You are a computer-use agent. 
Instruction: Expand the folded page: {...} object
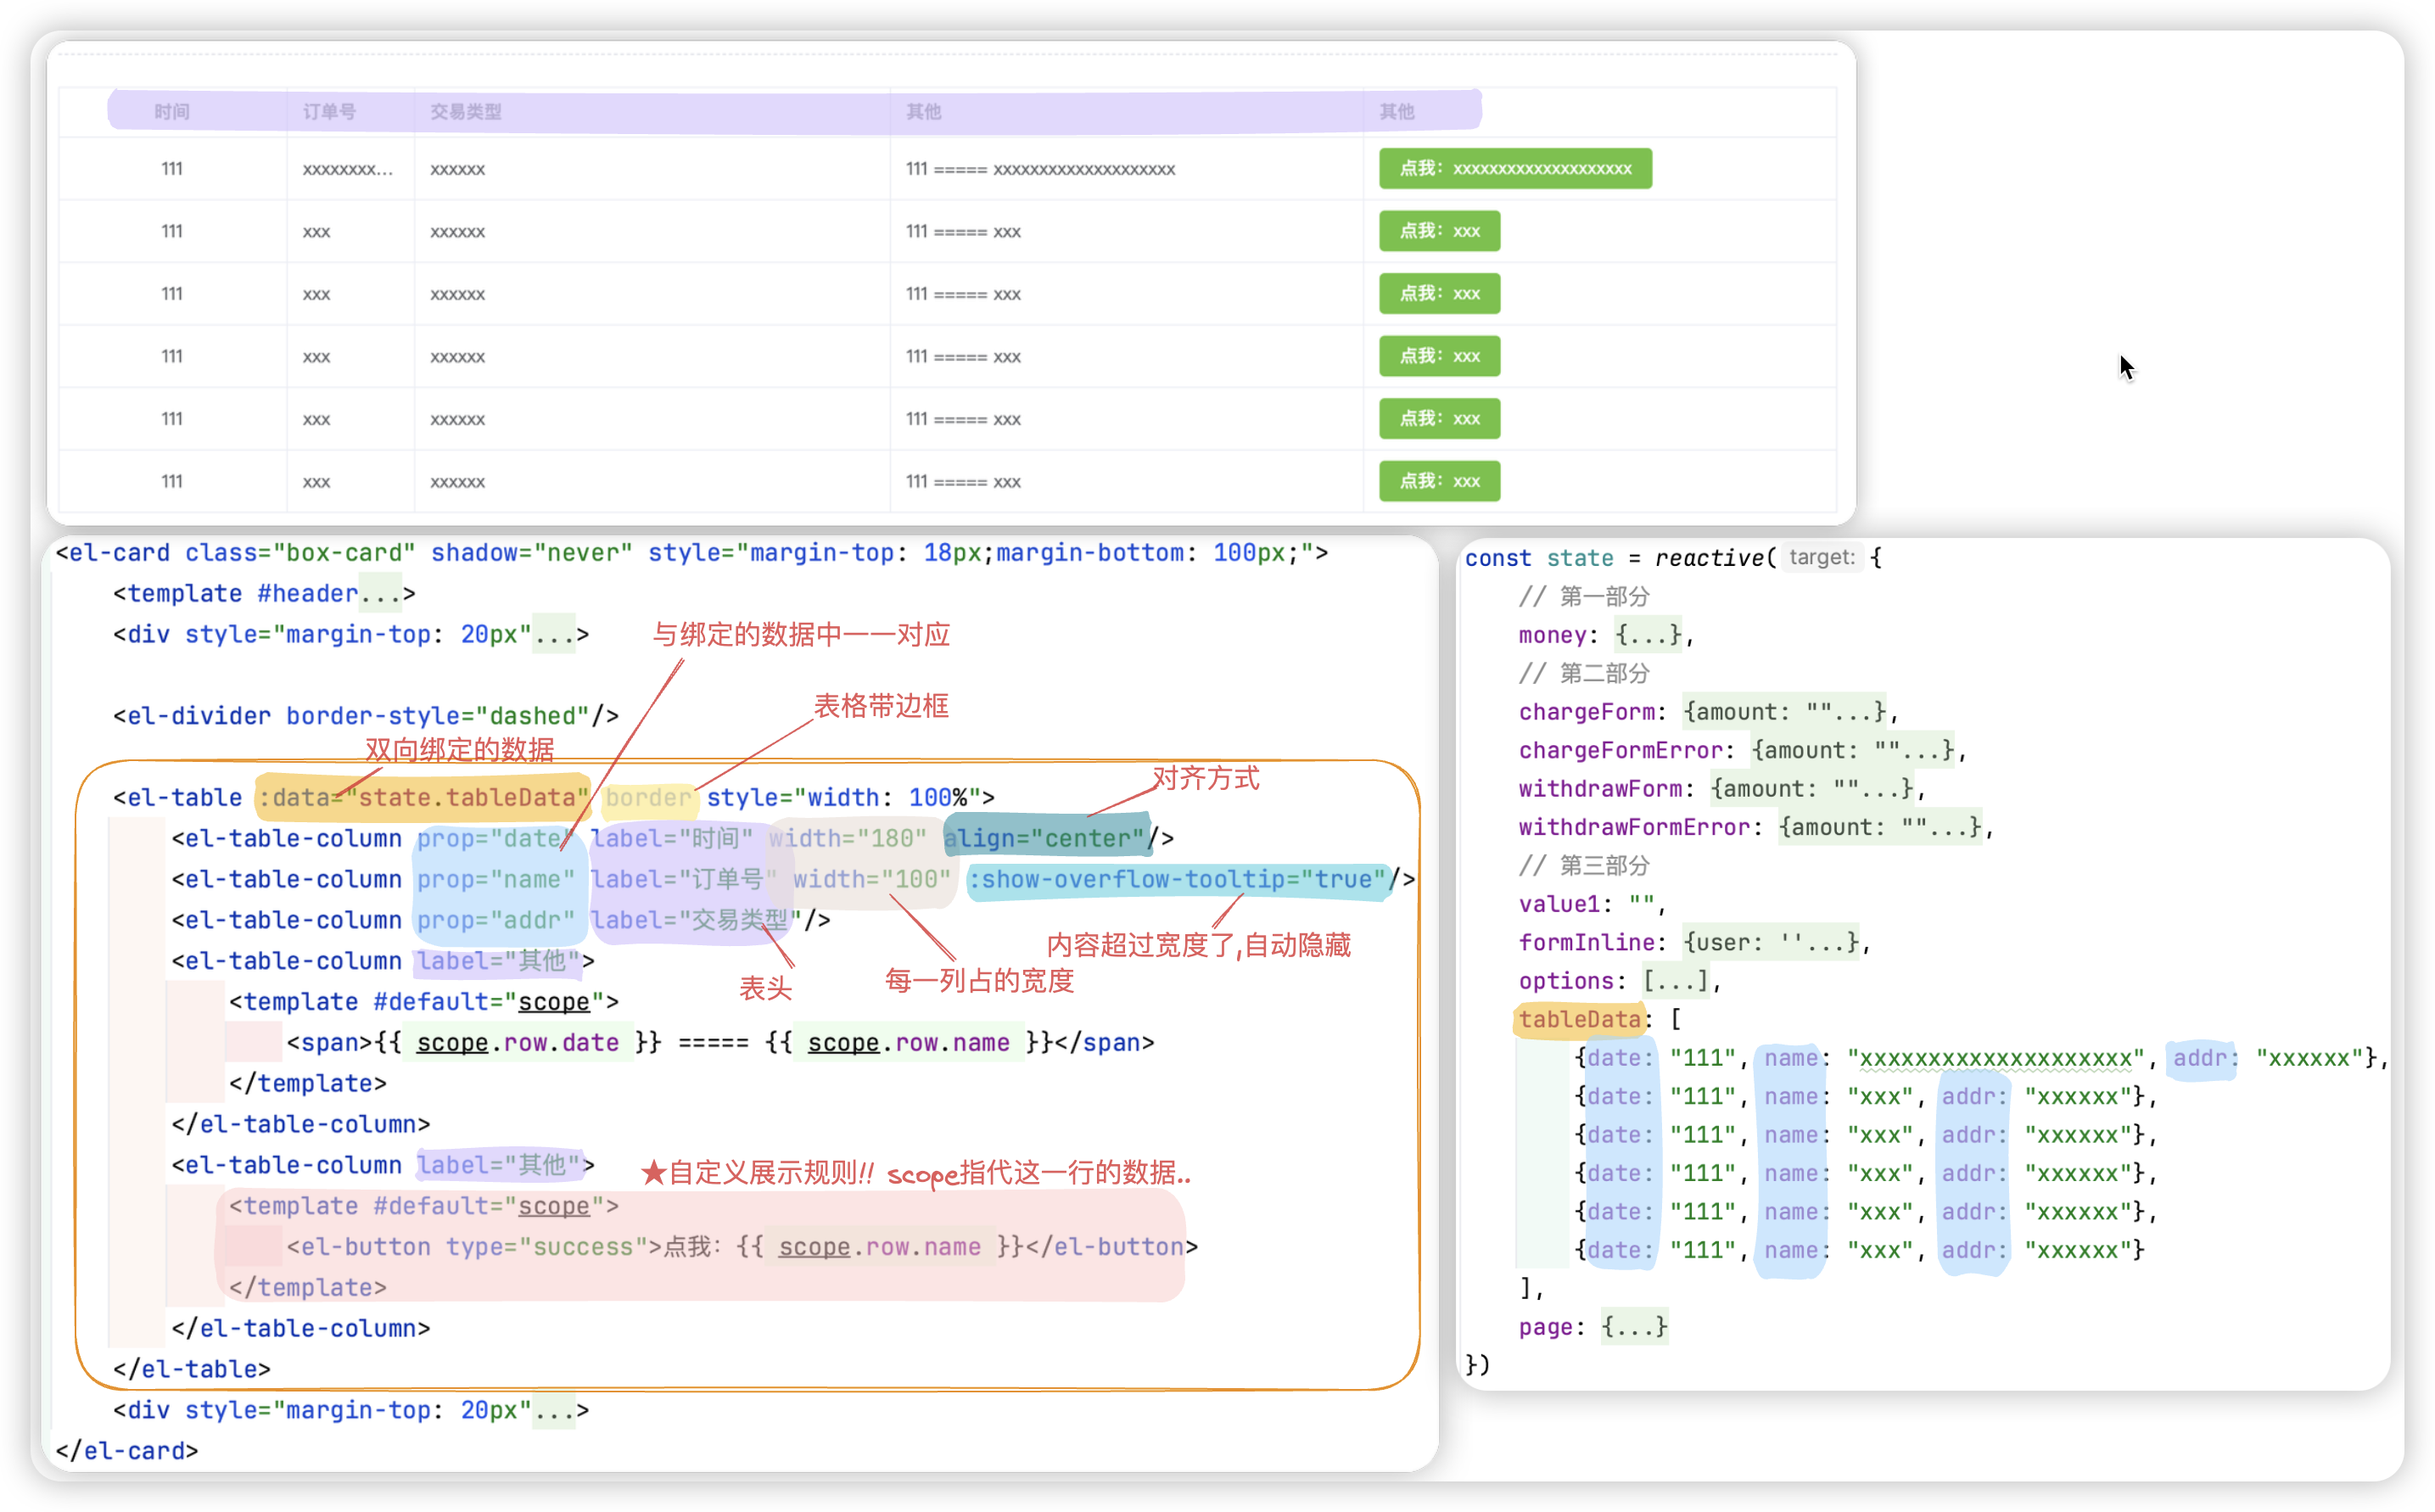click(1633, 1327)
